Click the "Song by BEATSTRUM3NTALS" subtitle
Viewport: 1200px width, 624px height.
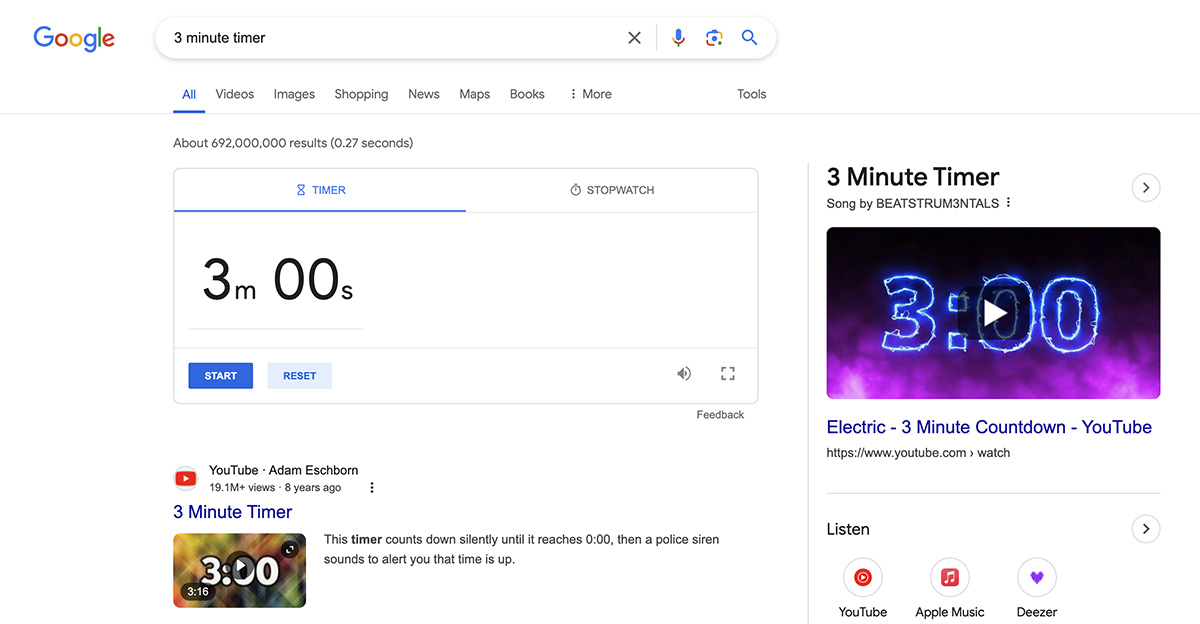[913, 203]
